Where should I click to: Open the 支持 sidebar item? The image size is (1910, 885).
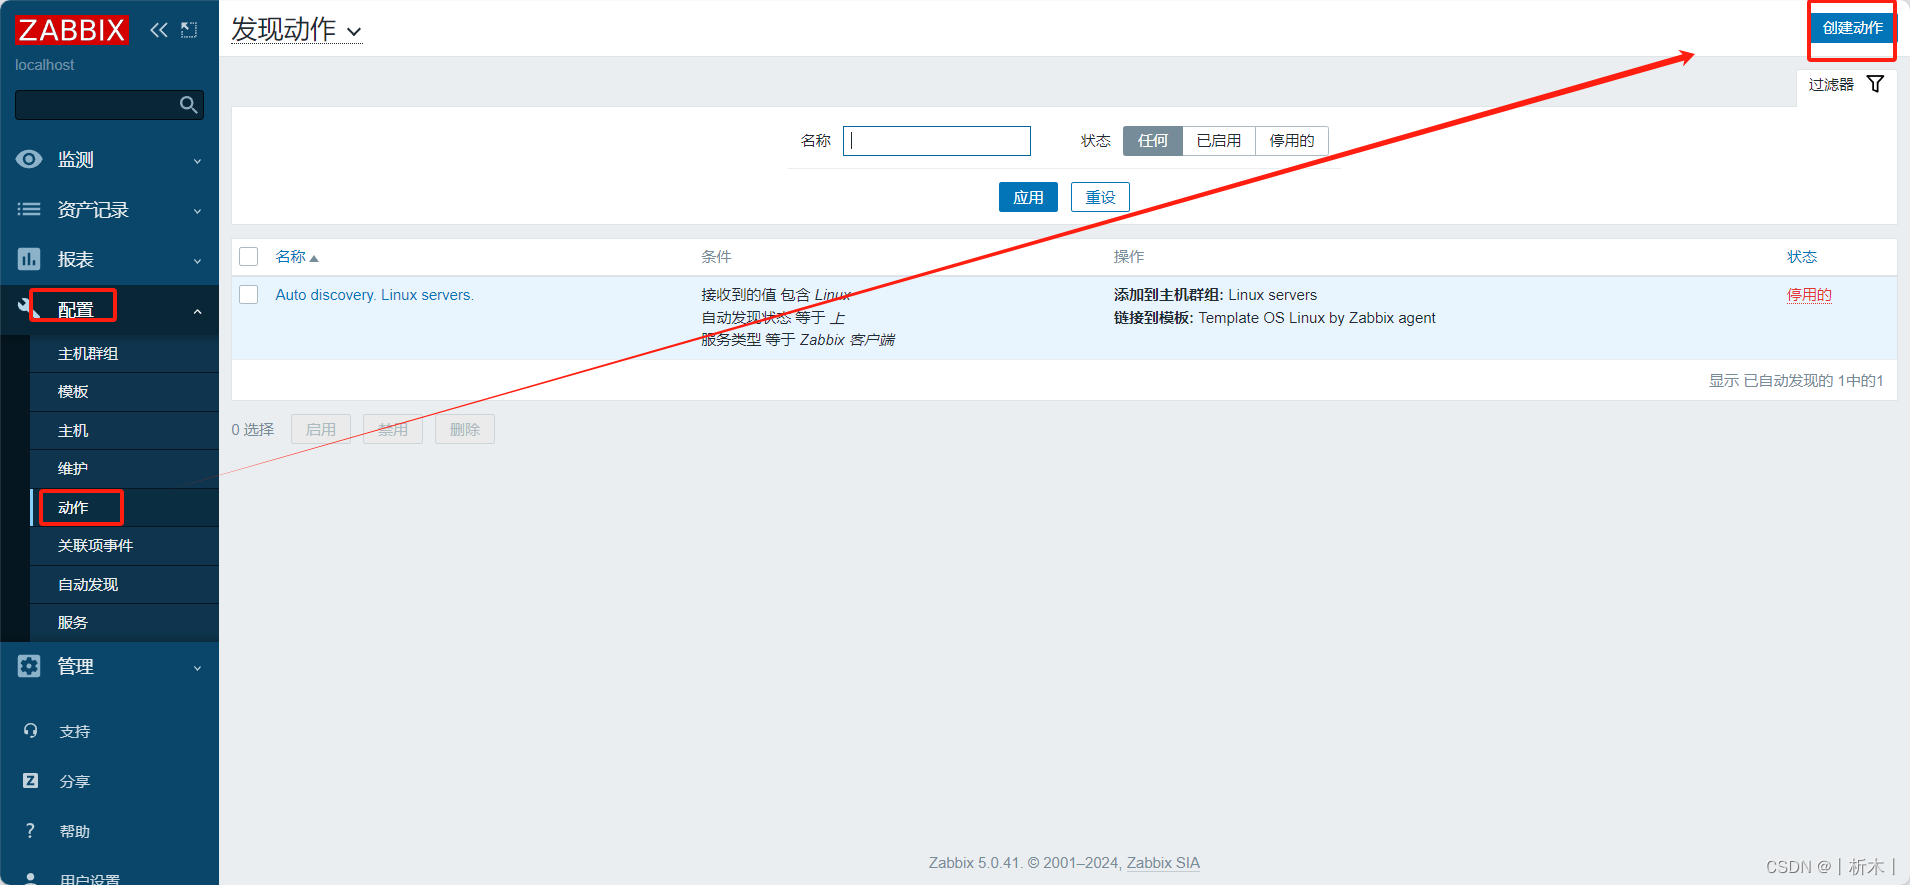click(x=75, y=731)
